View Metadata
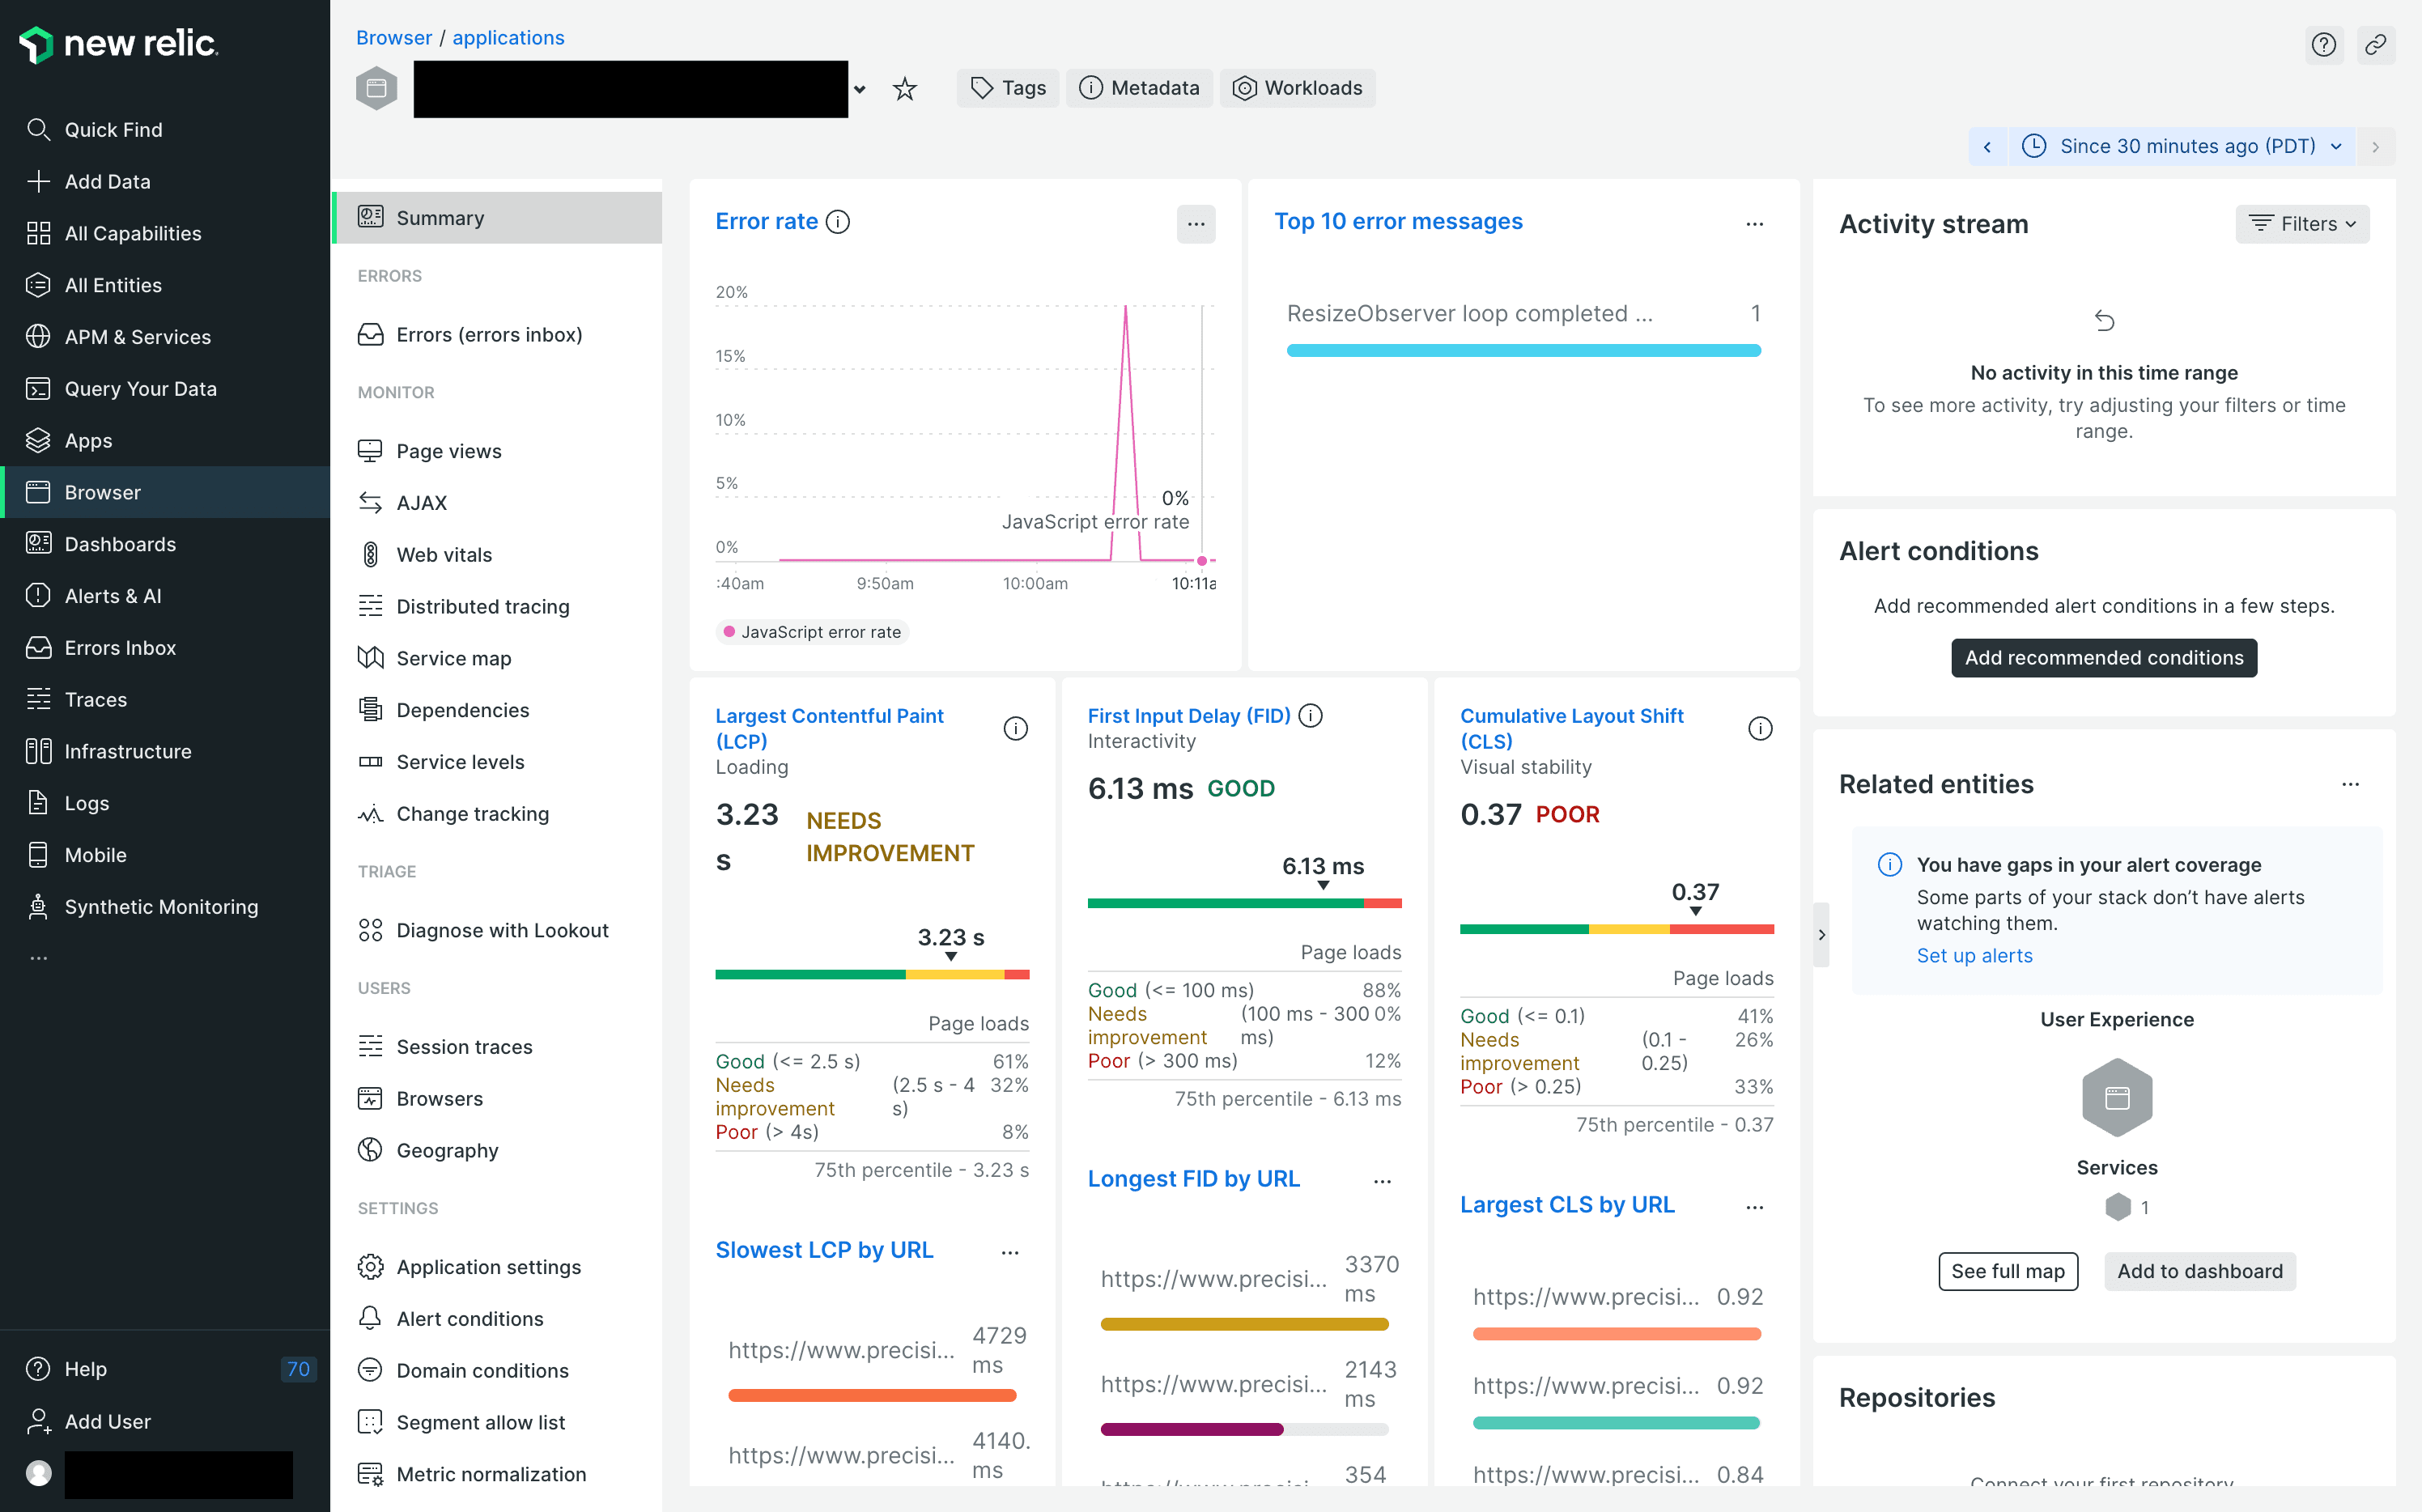The height and width of the screenshot is (1512, 2422). (x=1139, y=88)
